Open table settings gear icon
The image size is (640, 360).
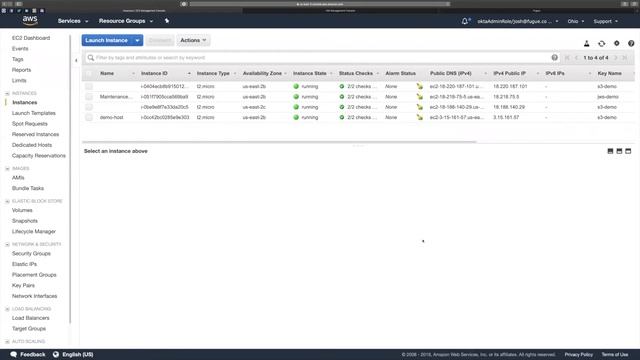click(617, 43)
